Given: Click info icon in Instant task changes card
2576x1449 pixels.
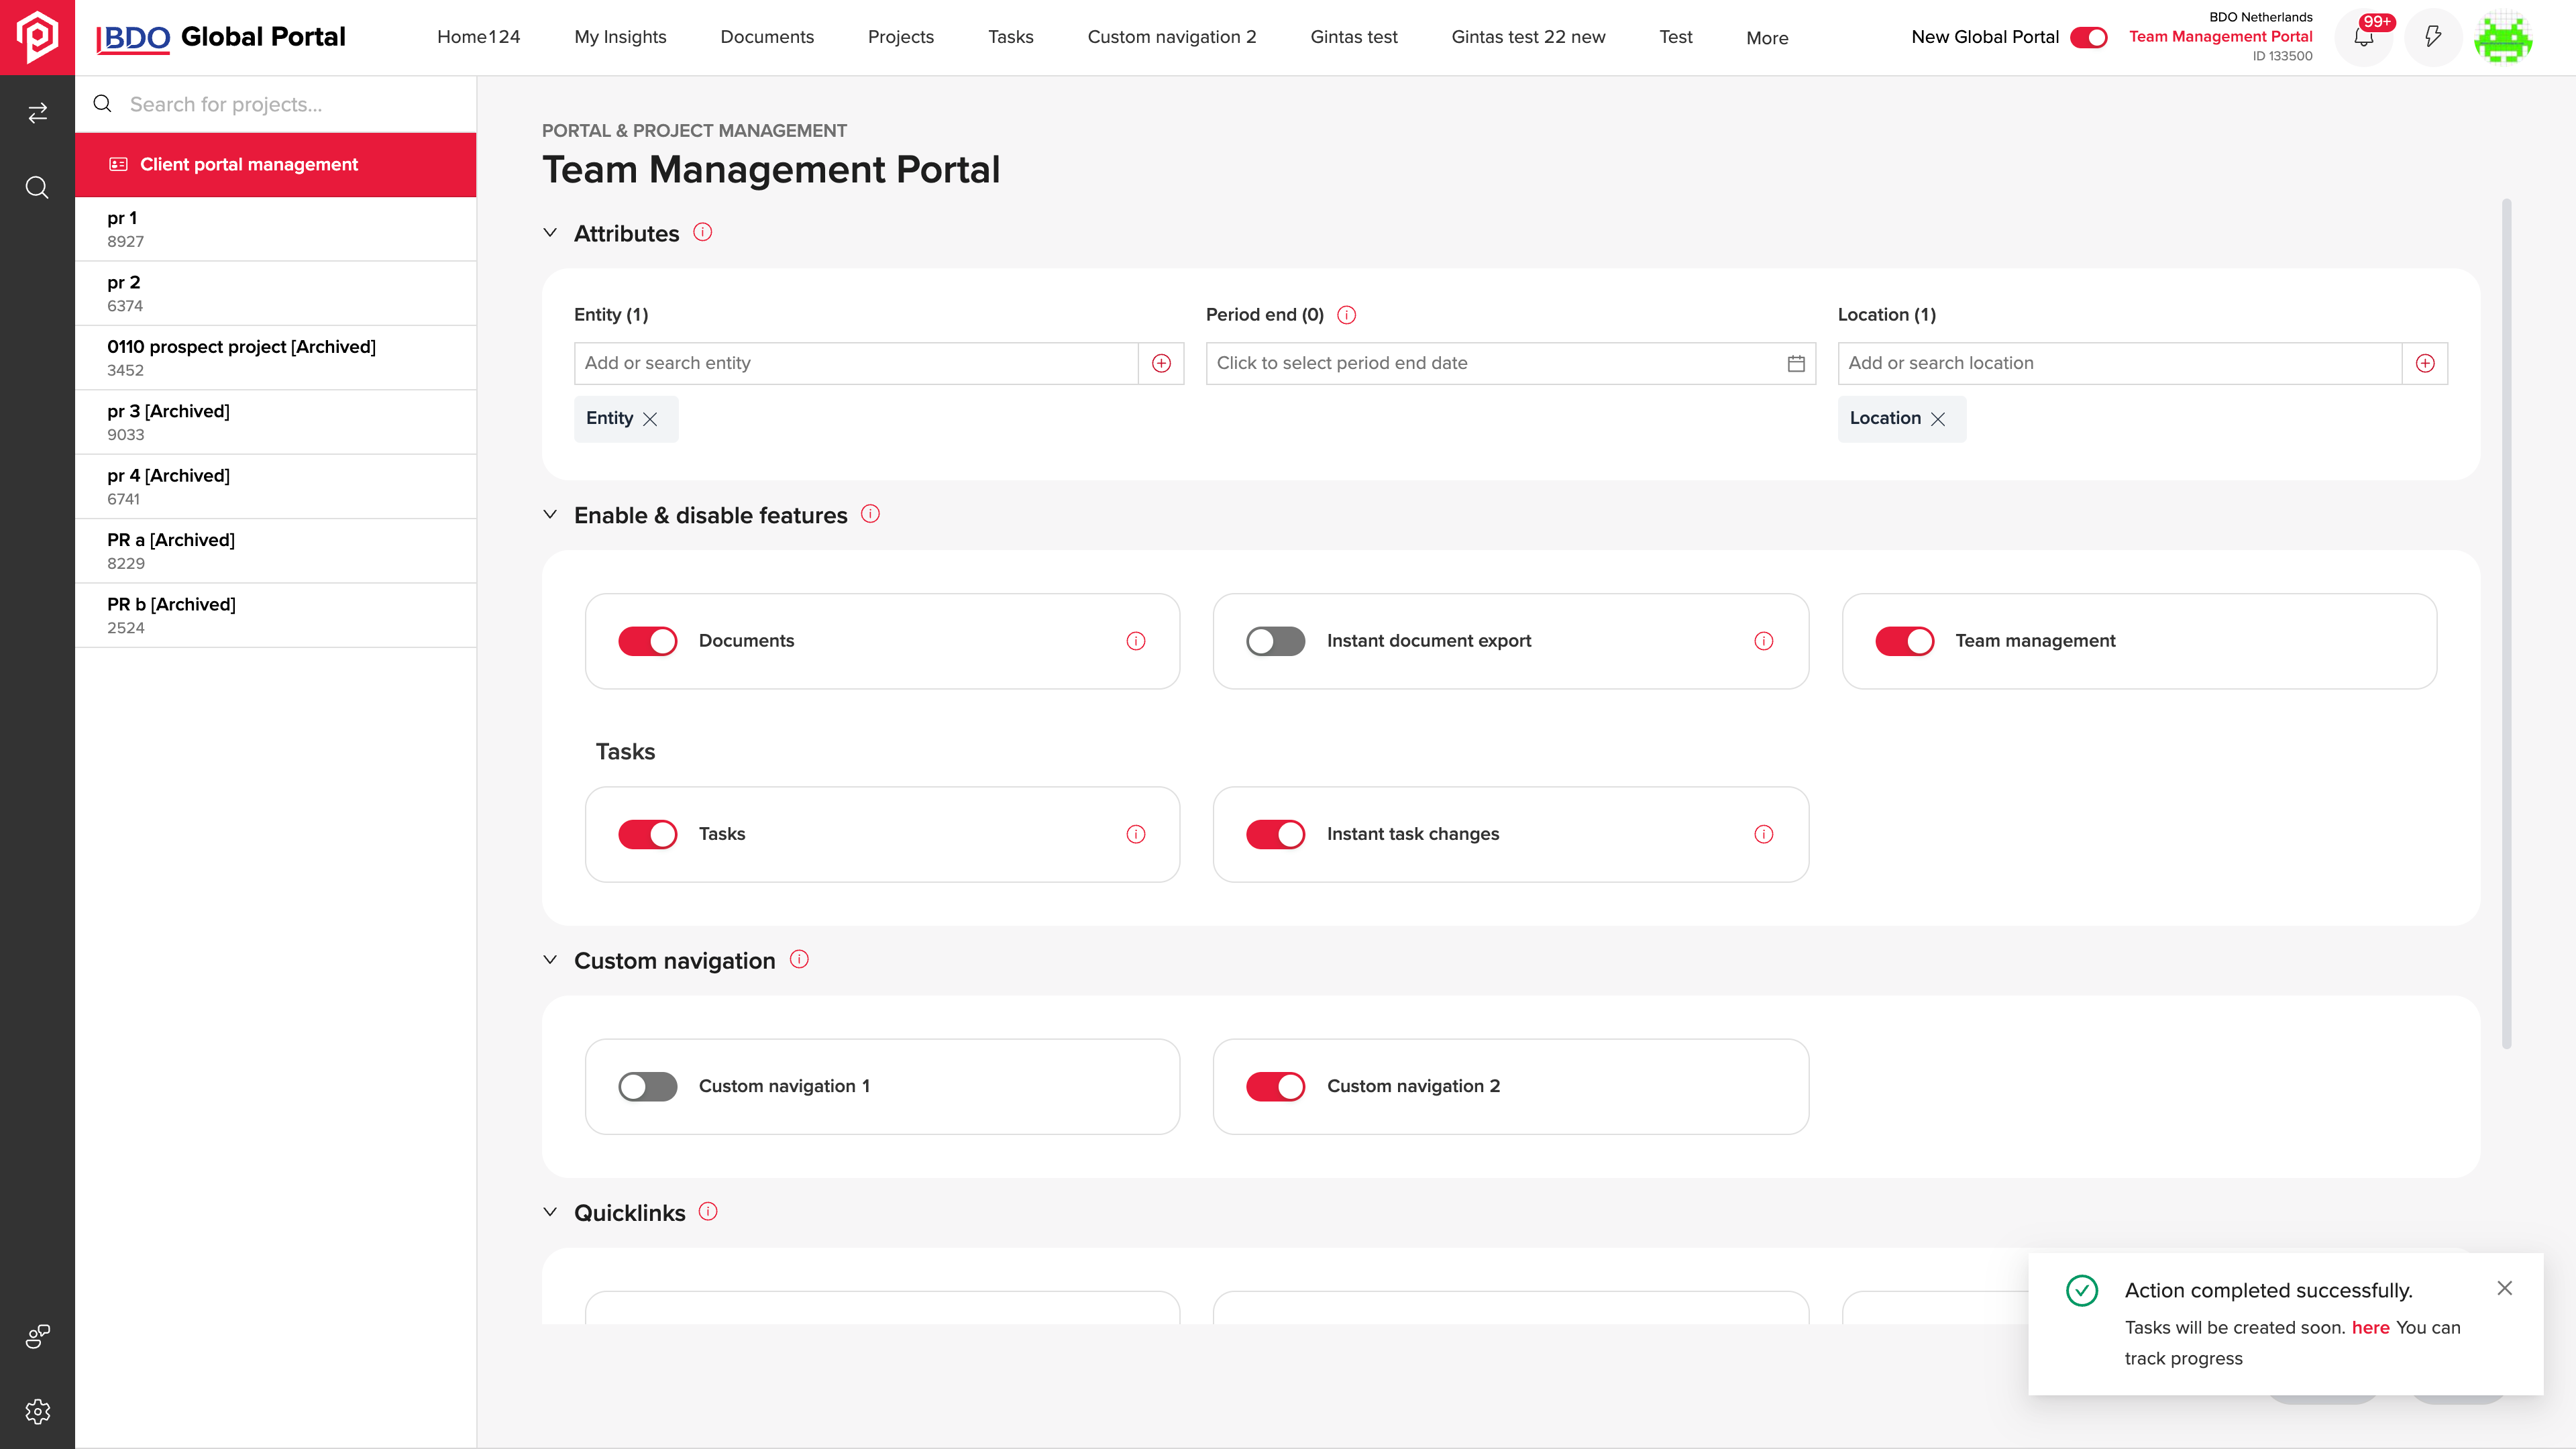Looking at the screenshot, I should click(1764, 834).
